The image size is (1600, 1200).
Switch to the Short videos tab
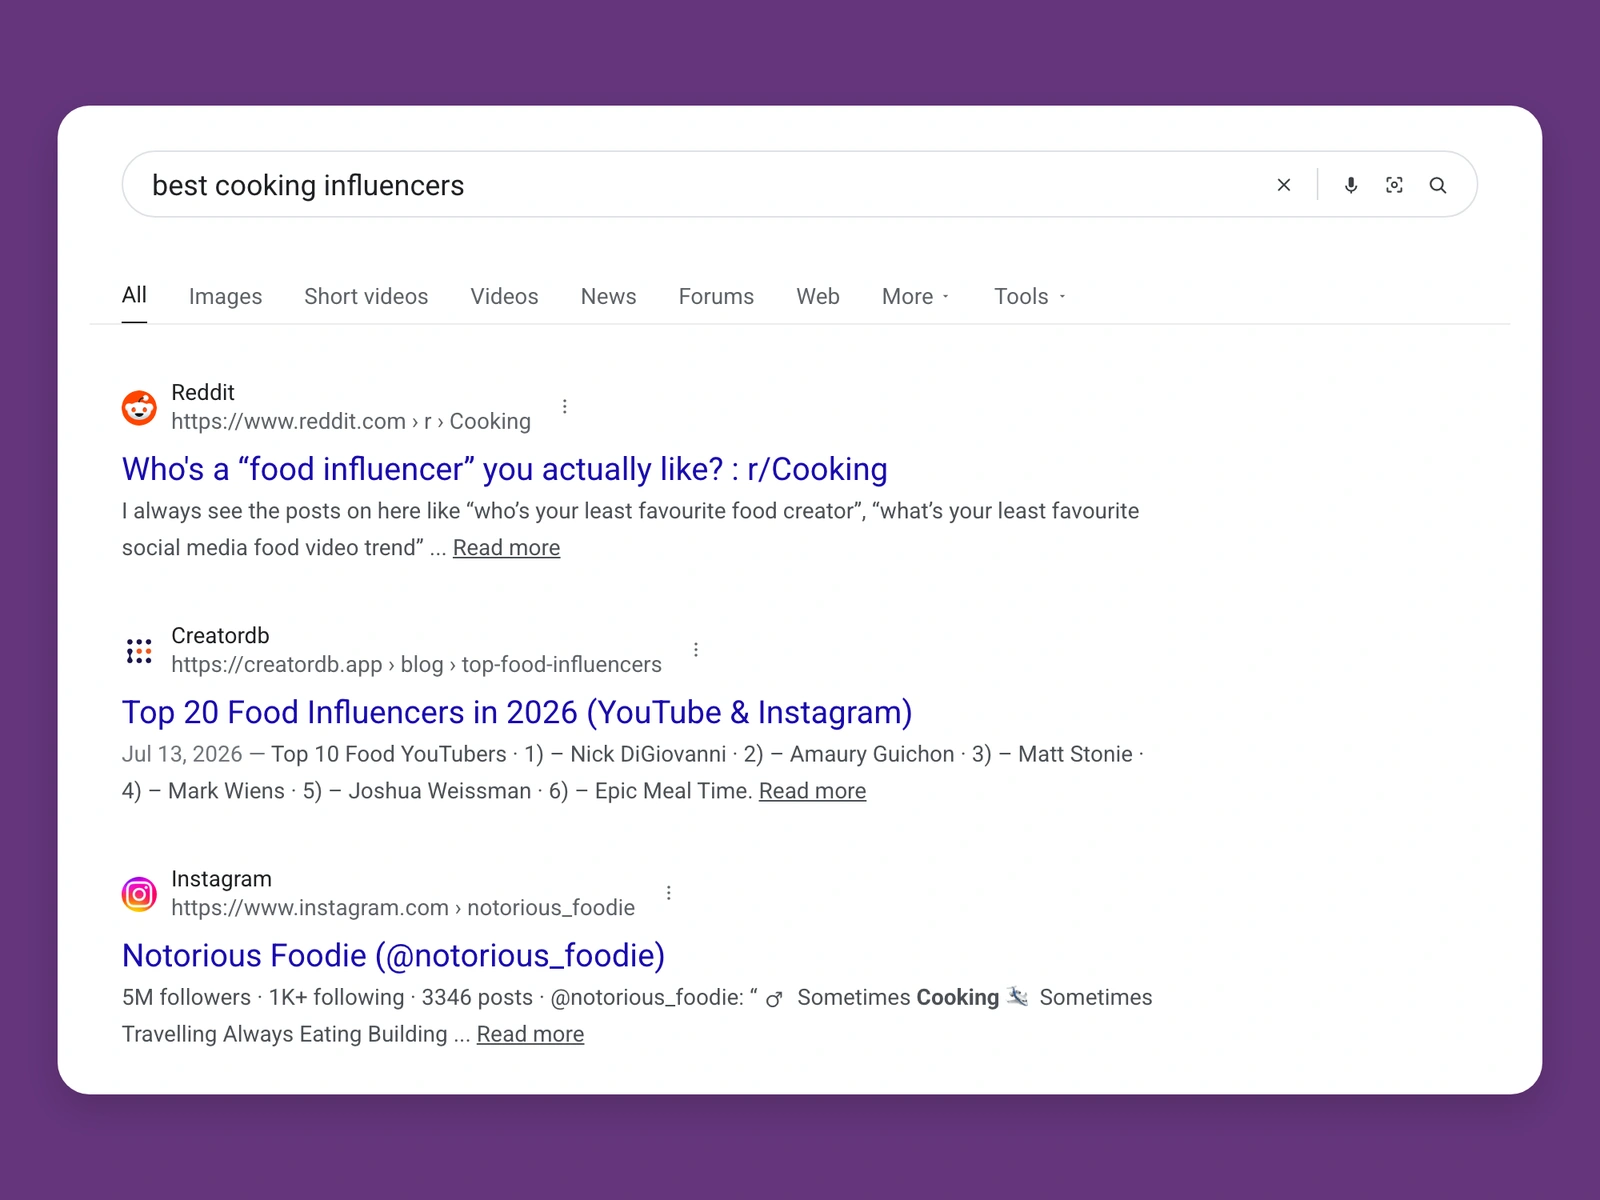point(366,297)
